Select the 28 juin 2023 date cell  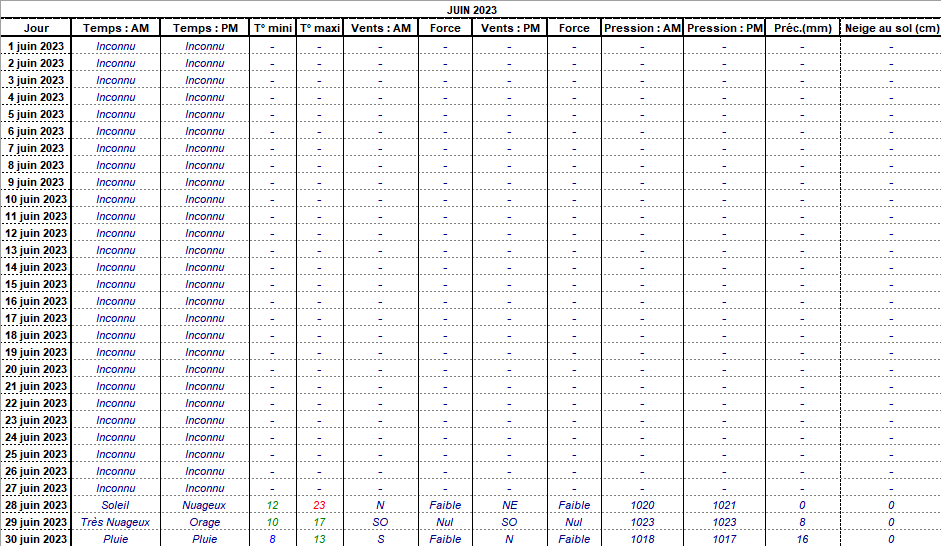tap(36, 505)
